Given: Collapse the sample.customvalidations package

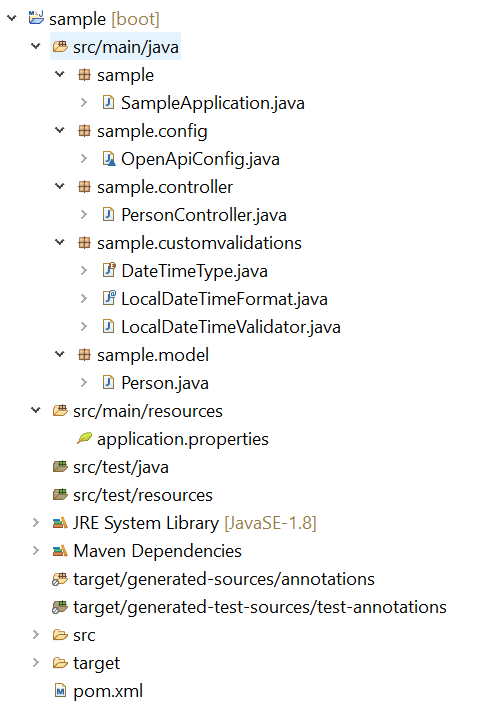Looking at the screenshot, I should tap(60, 242).
